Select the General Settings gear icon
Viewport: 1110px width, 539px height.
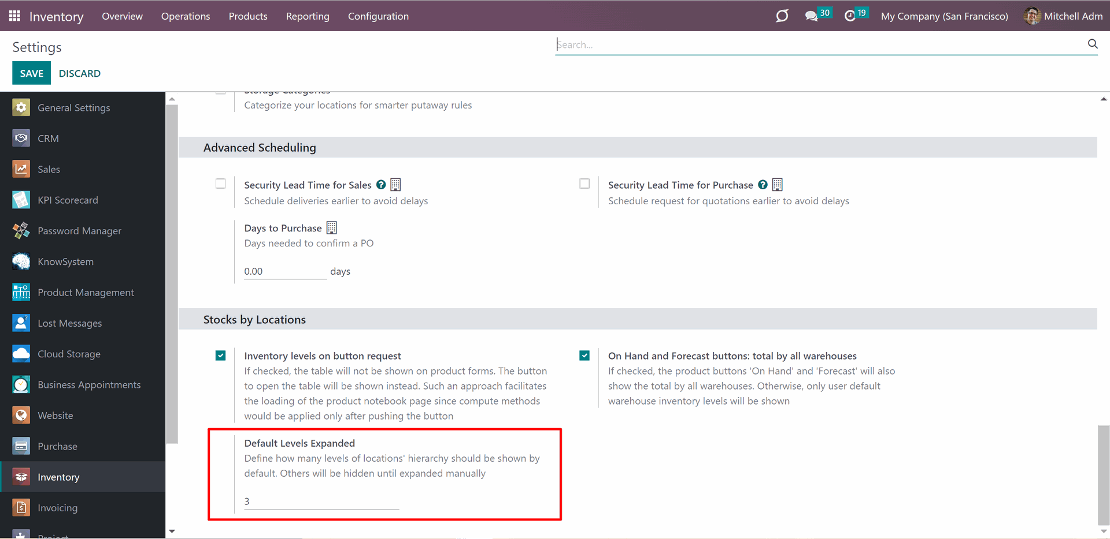pyautogui.click(x=21, y=108)
